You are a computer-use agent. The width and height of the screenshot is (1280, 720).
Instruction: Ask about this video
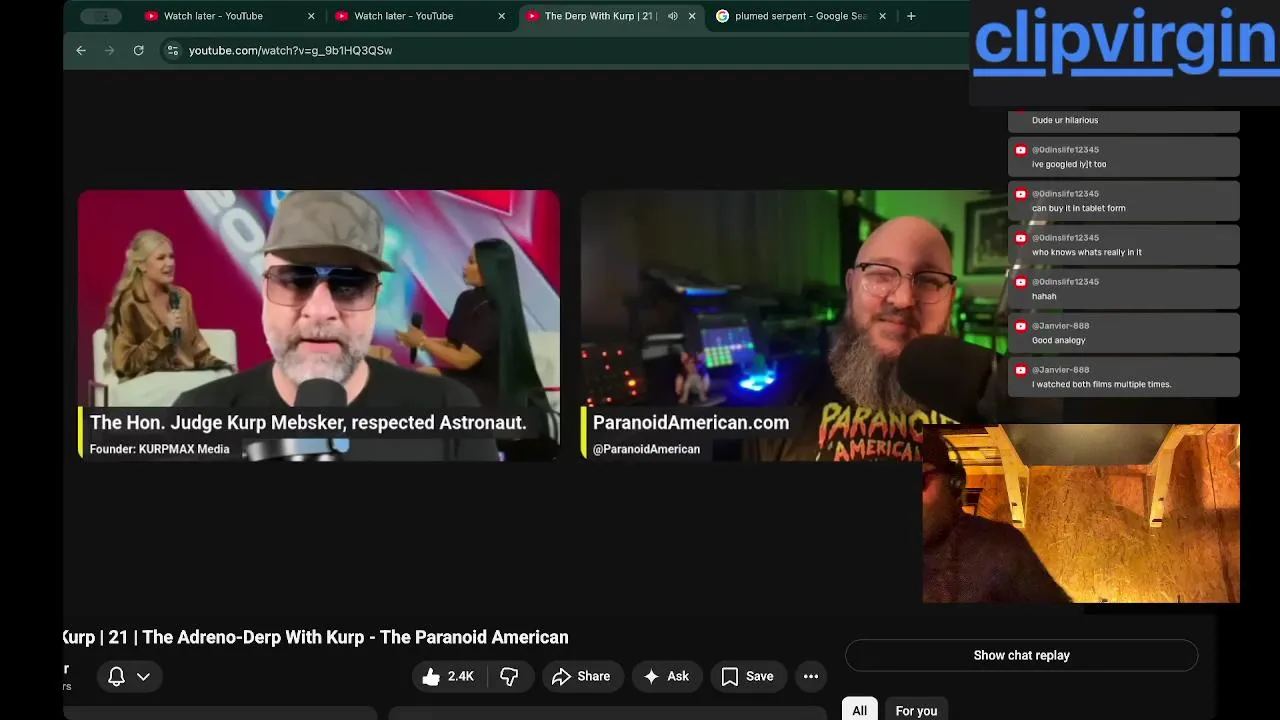(x=667, y=677)
